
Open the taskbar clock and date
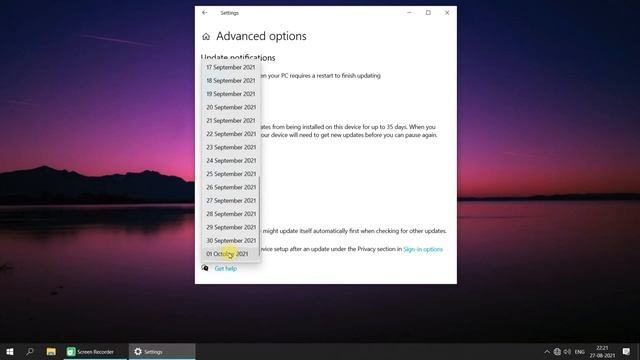[x=602, y=351]
